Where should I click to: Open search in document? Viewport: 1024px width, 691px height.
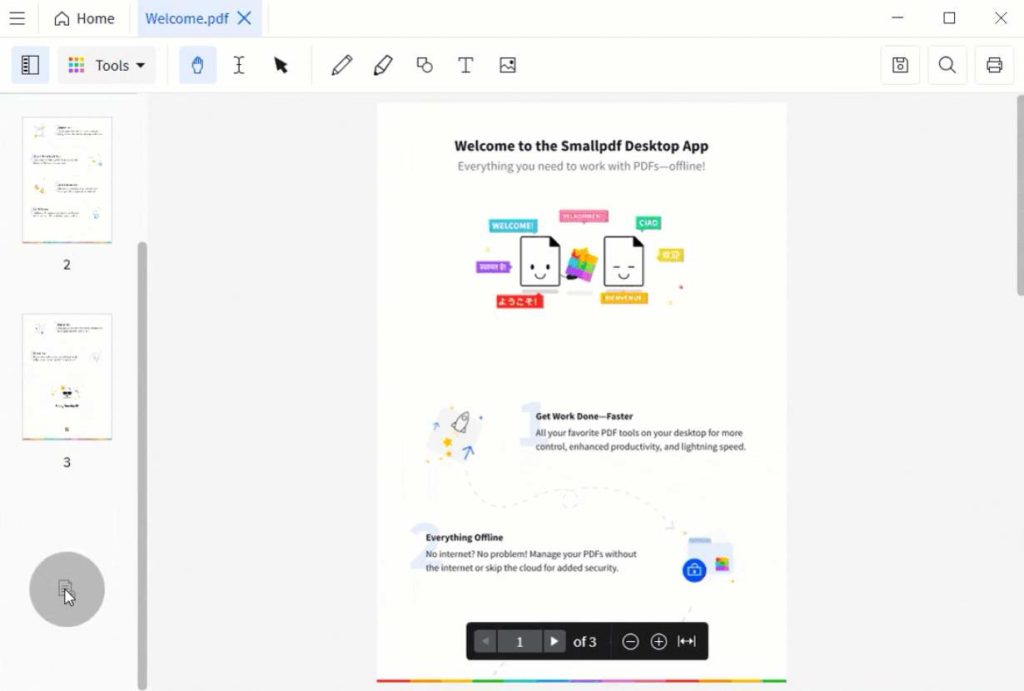pyautogui.click(x=948, y=65)
